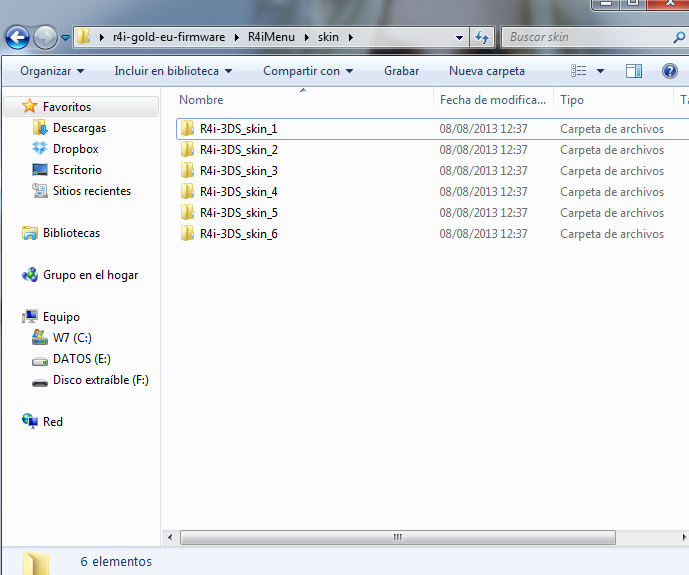Click the Sitios recientes icon

40,191
